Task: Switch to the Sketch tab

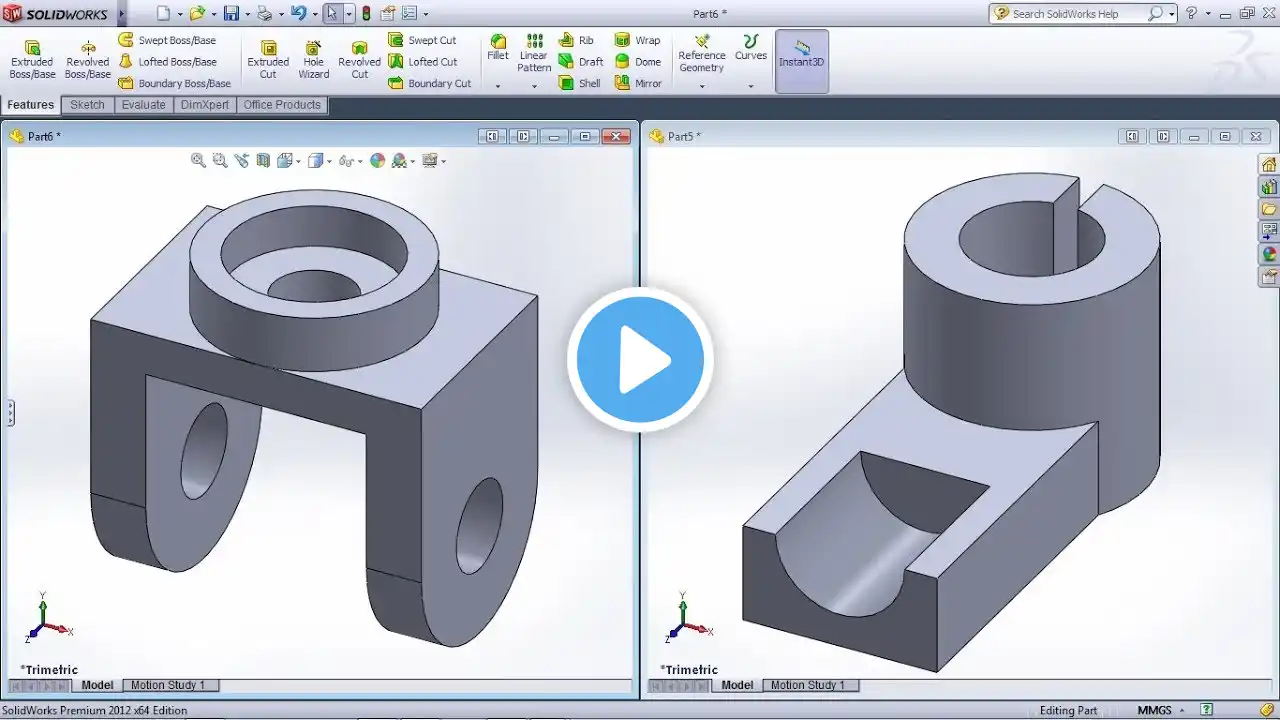Action: pyautogui.click(x=87, y=105)
